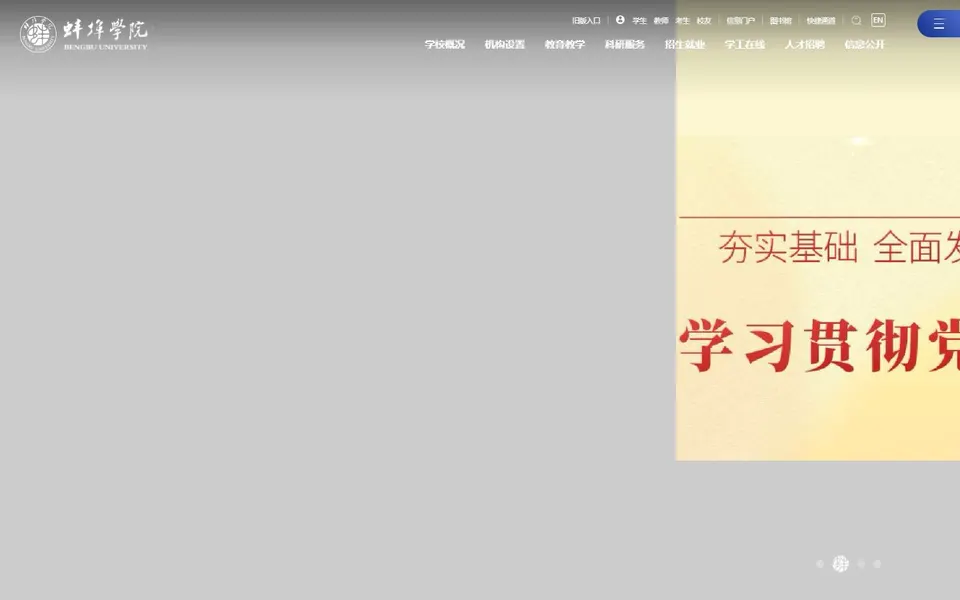Open the 学校概况 menu
Image resolution: width=960 pixels, height=600 pixels.
pos(444,44)
